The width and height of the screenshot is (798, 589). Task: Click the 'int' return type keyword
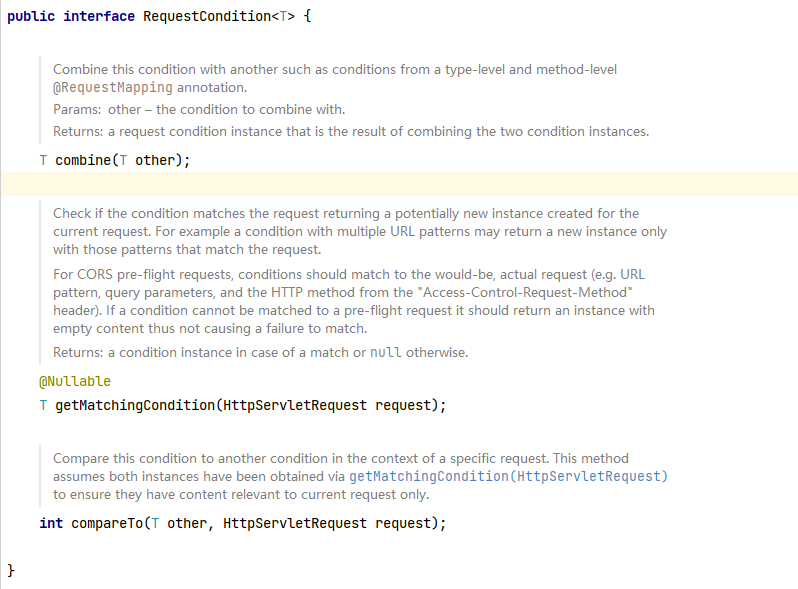point(51,523)
